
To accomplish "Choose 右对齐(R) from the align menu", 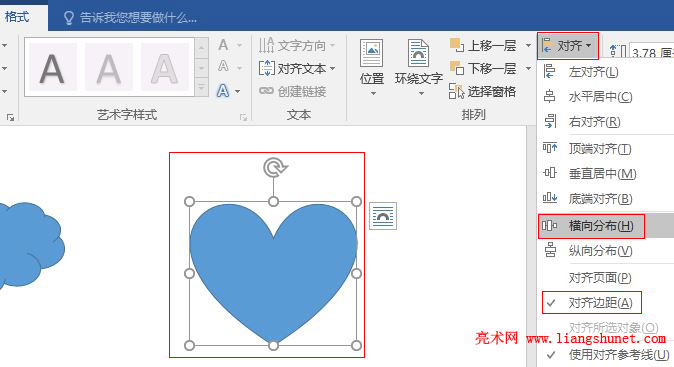I will [605, 122].
